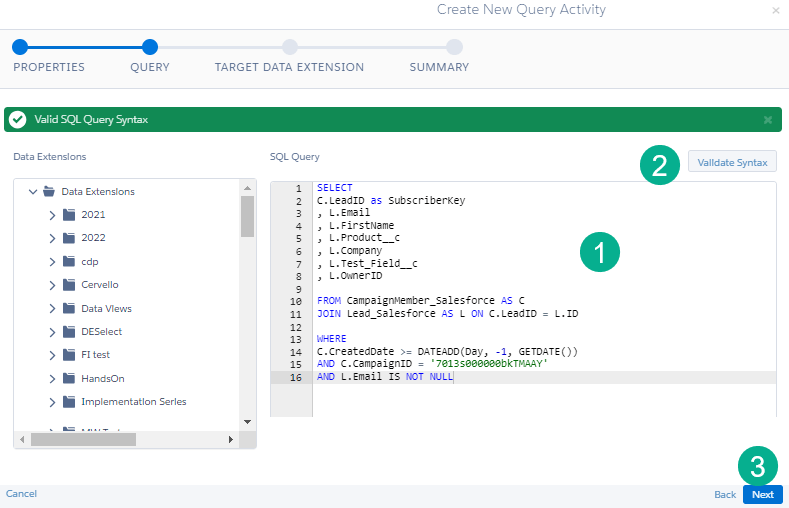Screen dimensions: 789x508
Task: Select the HandsOn folder icon
Action: click(x=69, y=378)
